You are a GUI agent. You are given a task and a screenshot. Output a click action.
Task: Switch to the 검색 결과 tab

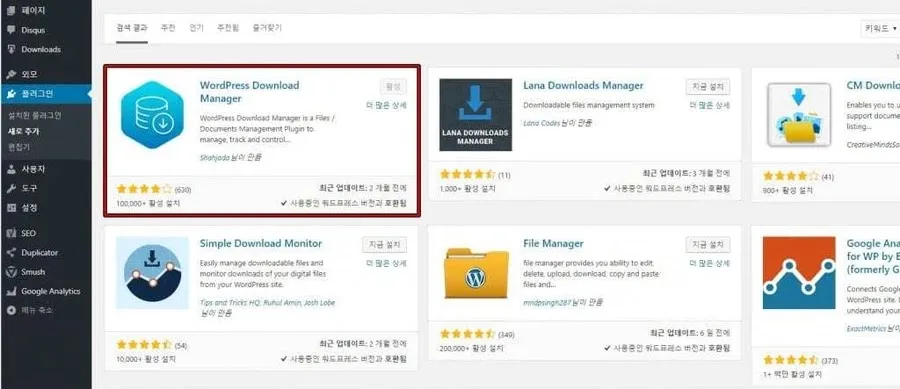(x=132, y=28)
